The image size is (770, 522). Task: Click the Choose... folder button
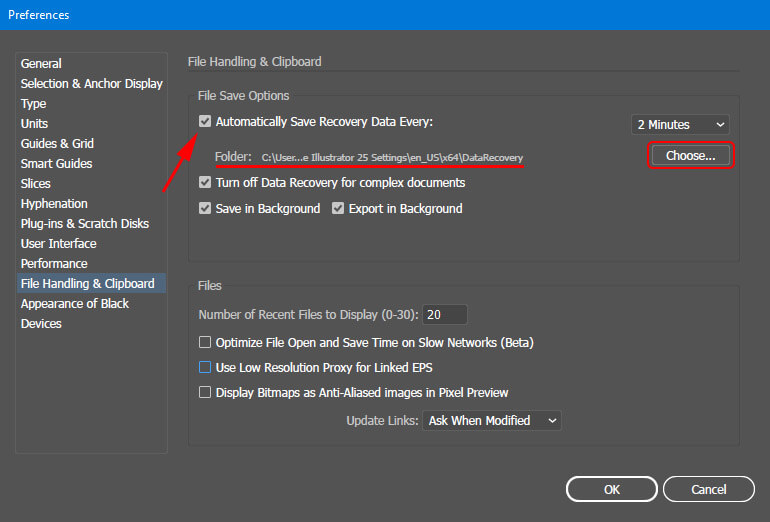pos(690,156)
